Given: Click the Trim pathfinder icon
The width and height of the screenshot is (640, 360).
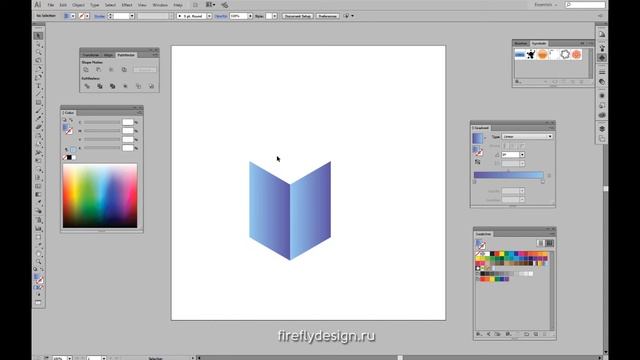Looking at the screenshot, I should point(100,86).
